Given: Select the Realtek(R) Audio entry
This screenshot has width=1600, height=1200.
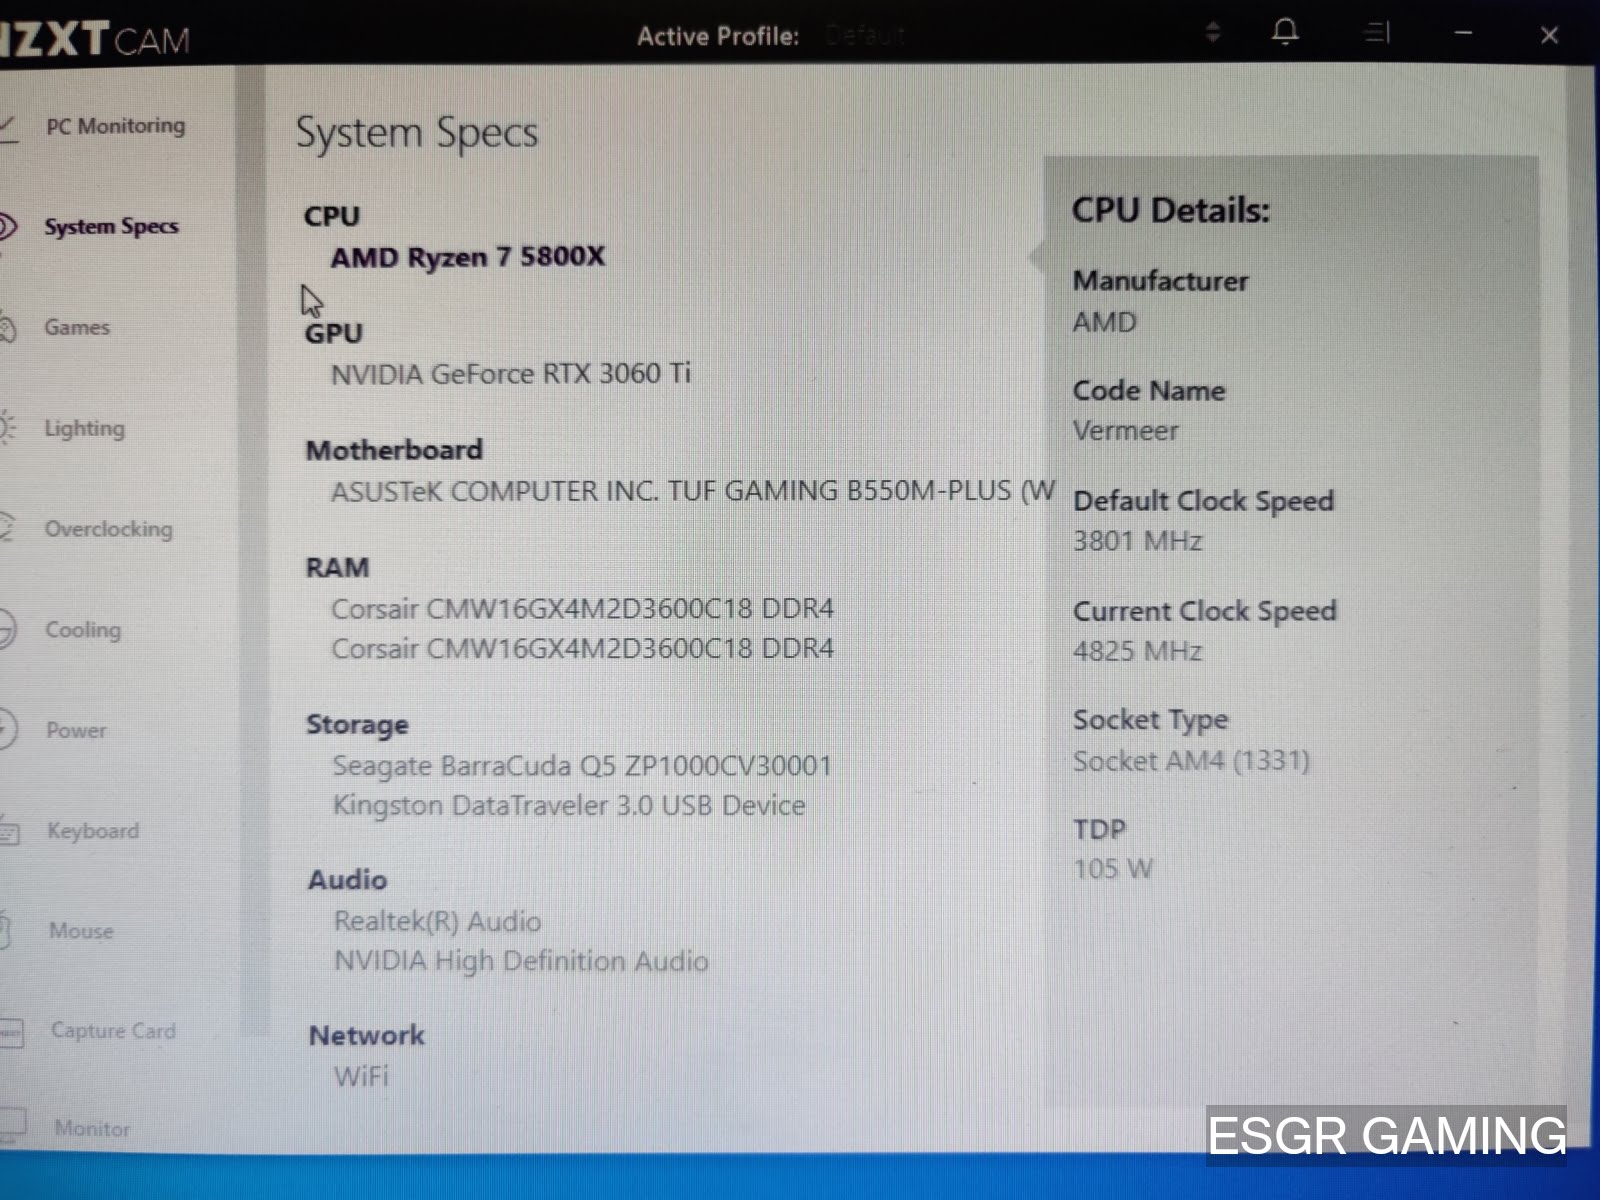Looking at the screenshot, I should coord(437,921).
